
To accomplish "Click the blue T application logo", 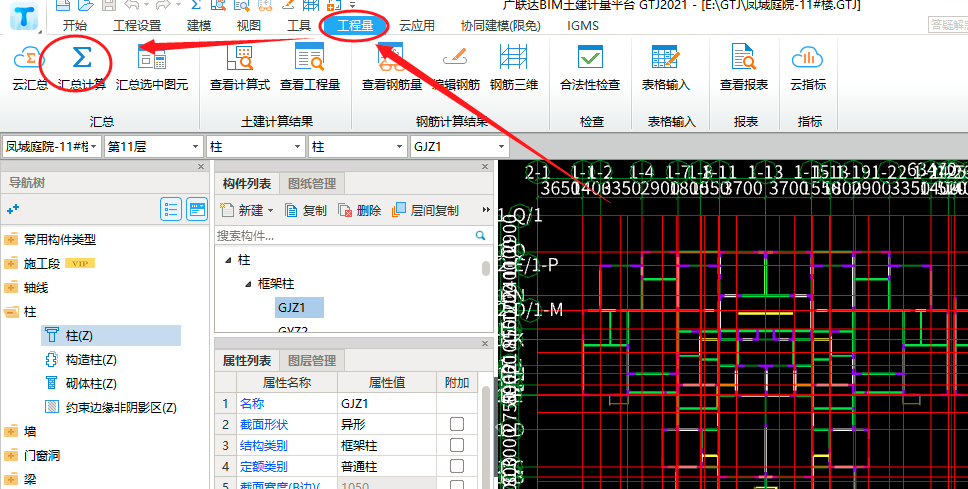I will coord(25,17).
